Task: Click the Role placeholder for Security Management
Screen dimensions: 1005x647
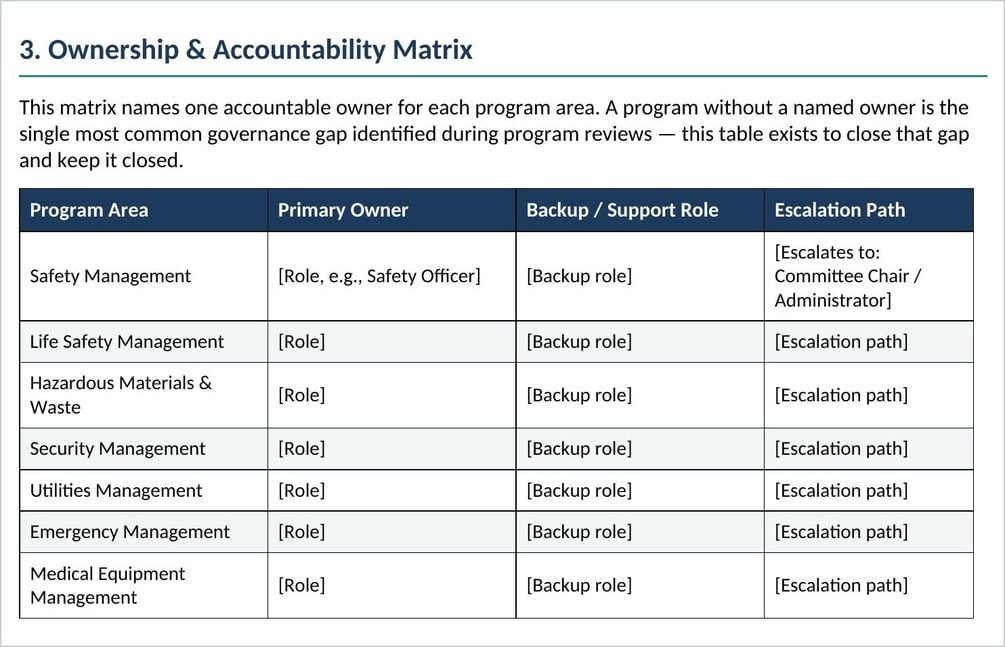Action: 301,449
